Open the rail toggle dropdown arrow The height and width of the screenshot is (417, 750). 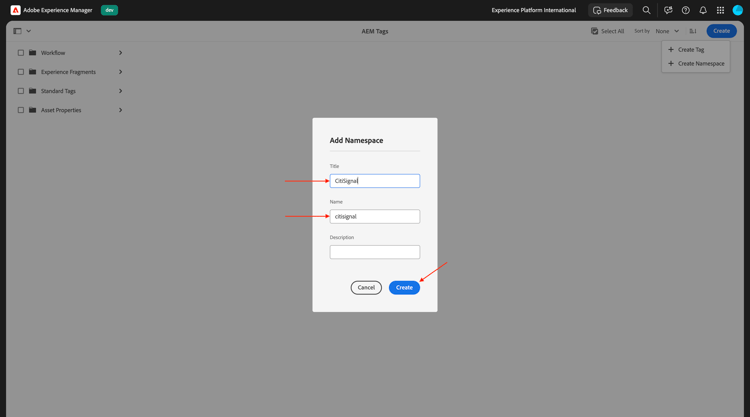29,31
